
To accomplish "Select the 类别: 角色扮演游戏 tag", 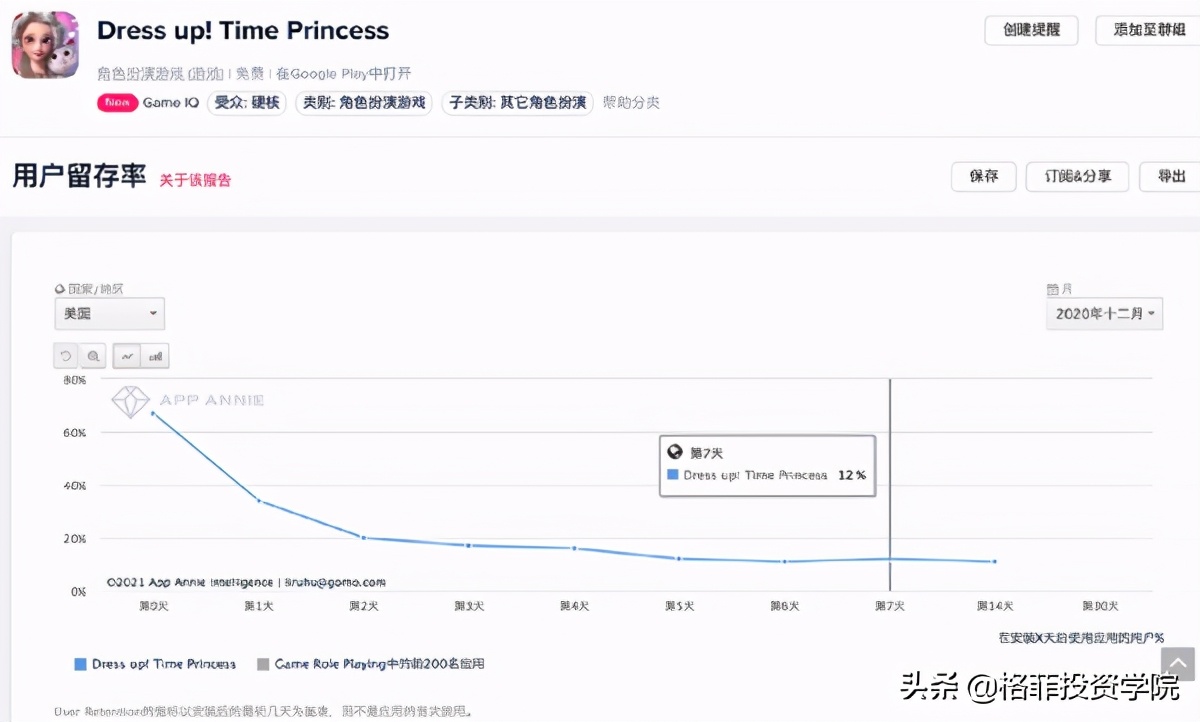I will (x=363, y=102).
